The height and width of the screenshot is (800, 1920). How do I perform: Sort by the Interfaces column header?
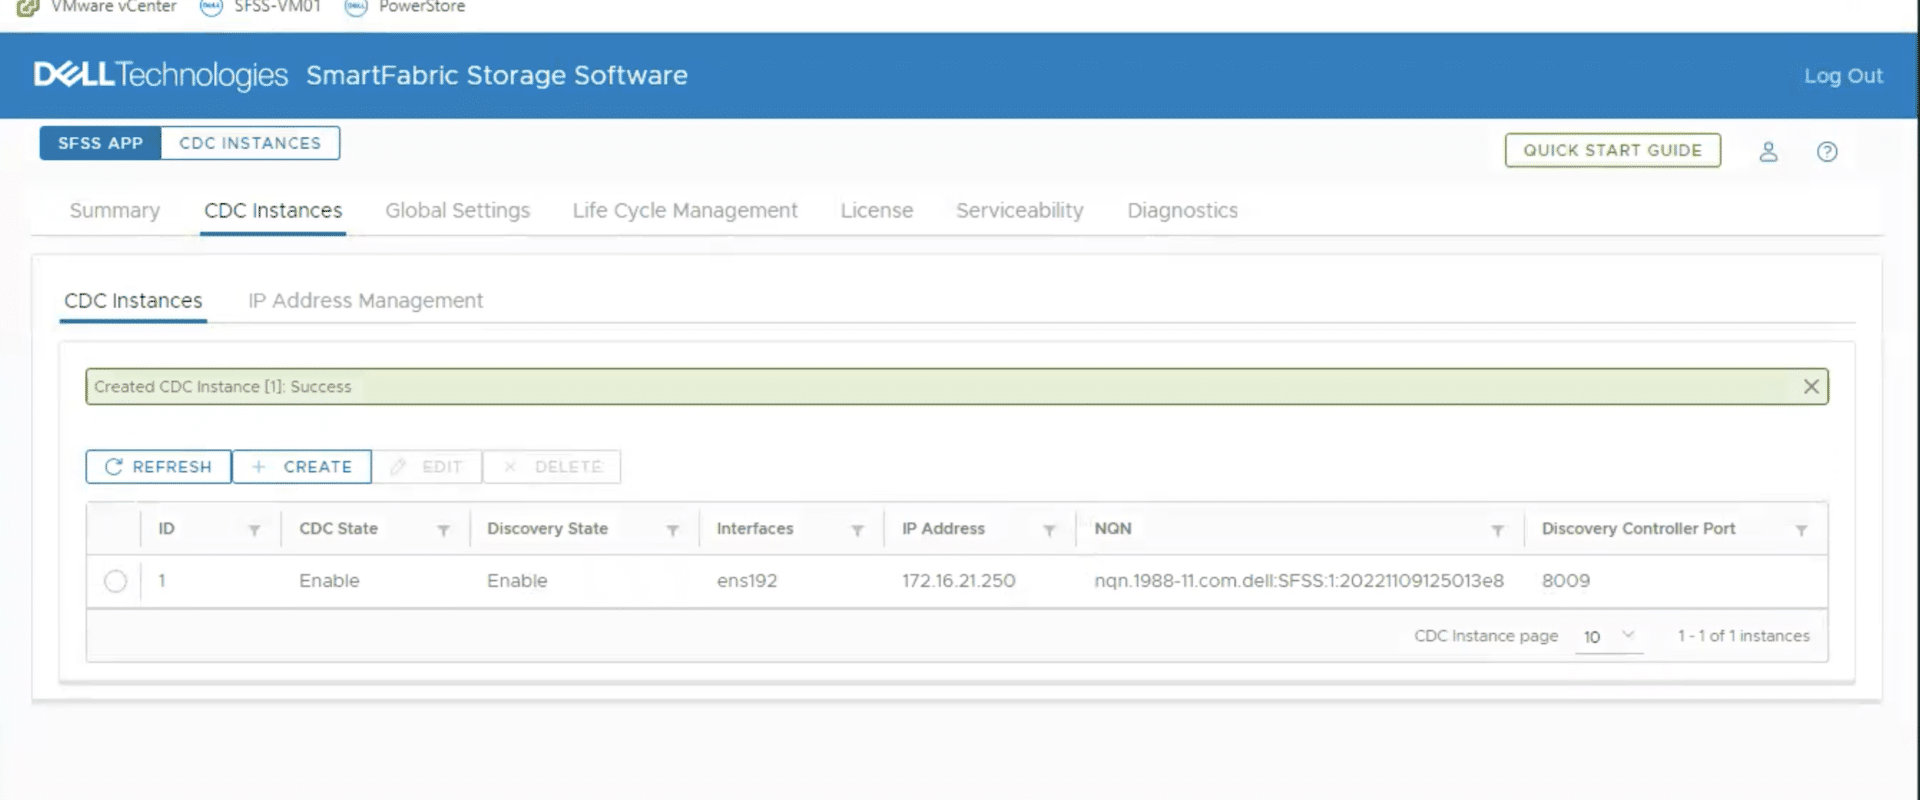755,529
